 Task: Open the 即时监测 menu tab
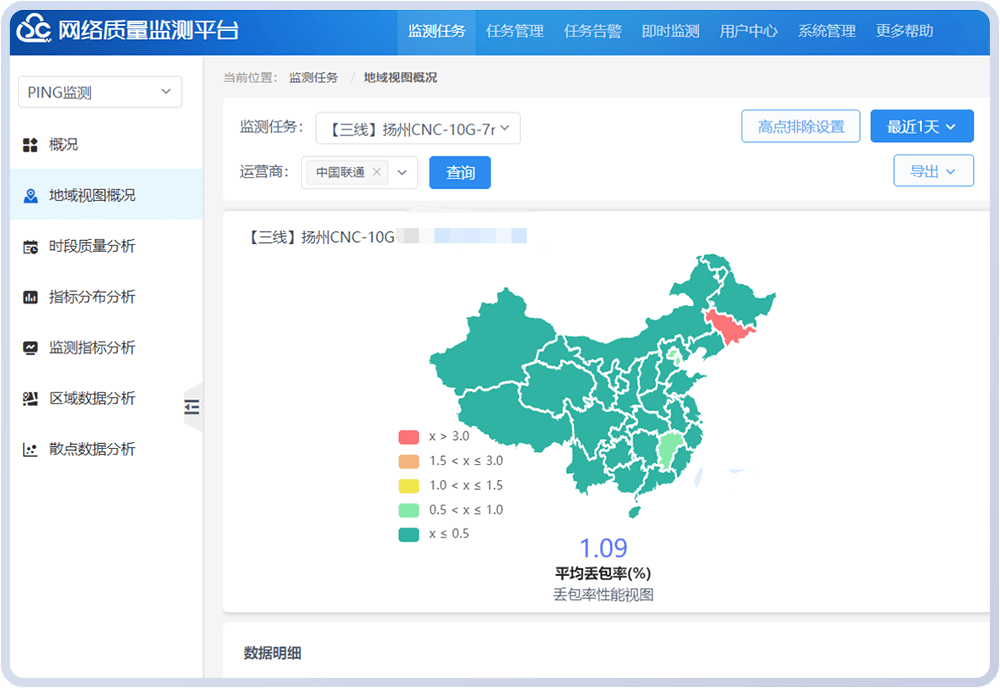pos(670,31)
